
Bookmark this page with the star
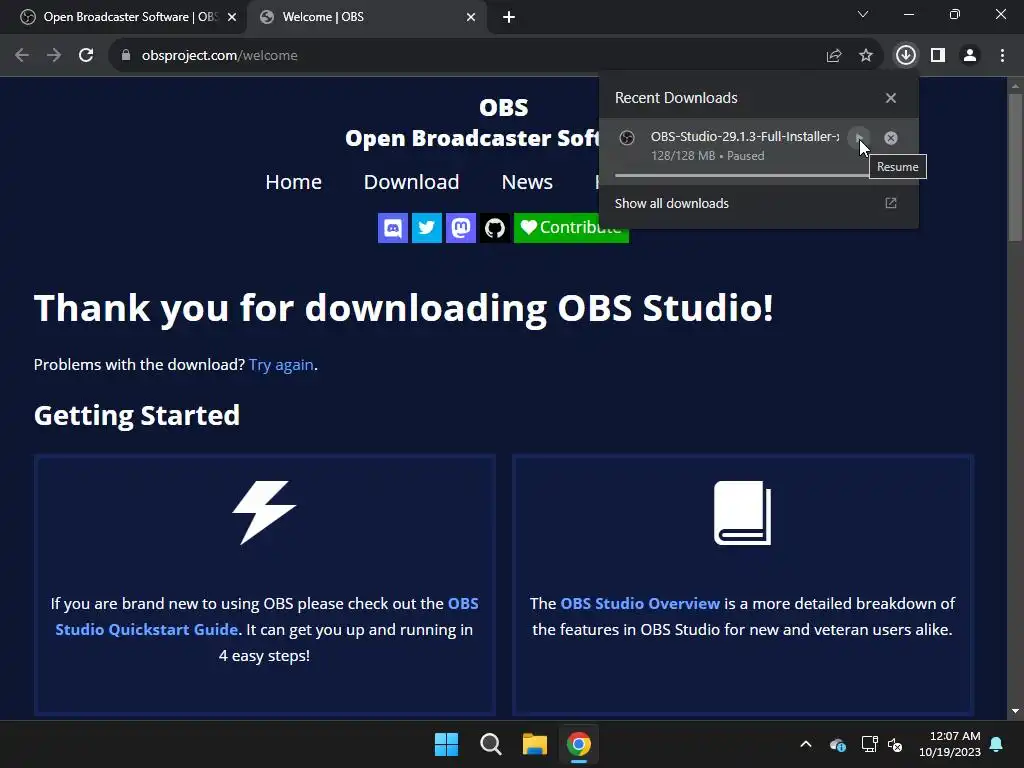pos(866,56)
